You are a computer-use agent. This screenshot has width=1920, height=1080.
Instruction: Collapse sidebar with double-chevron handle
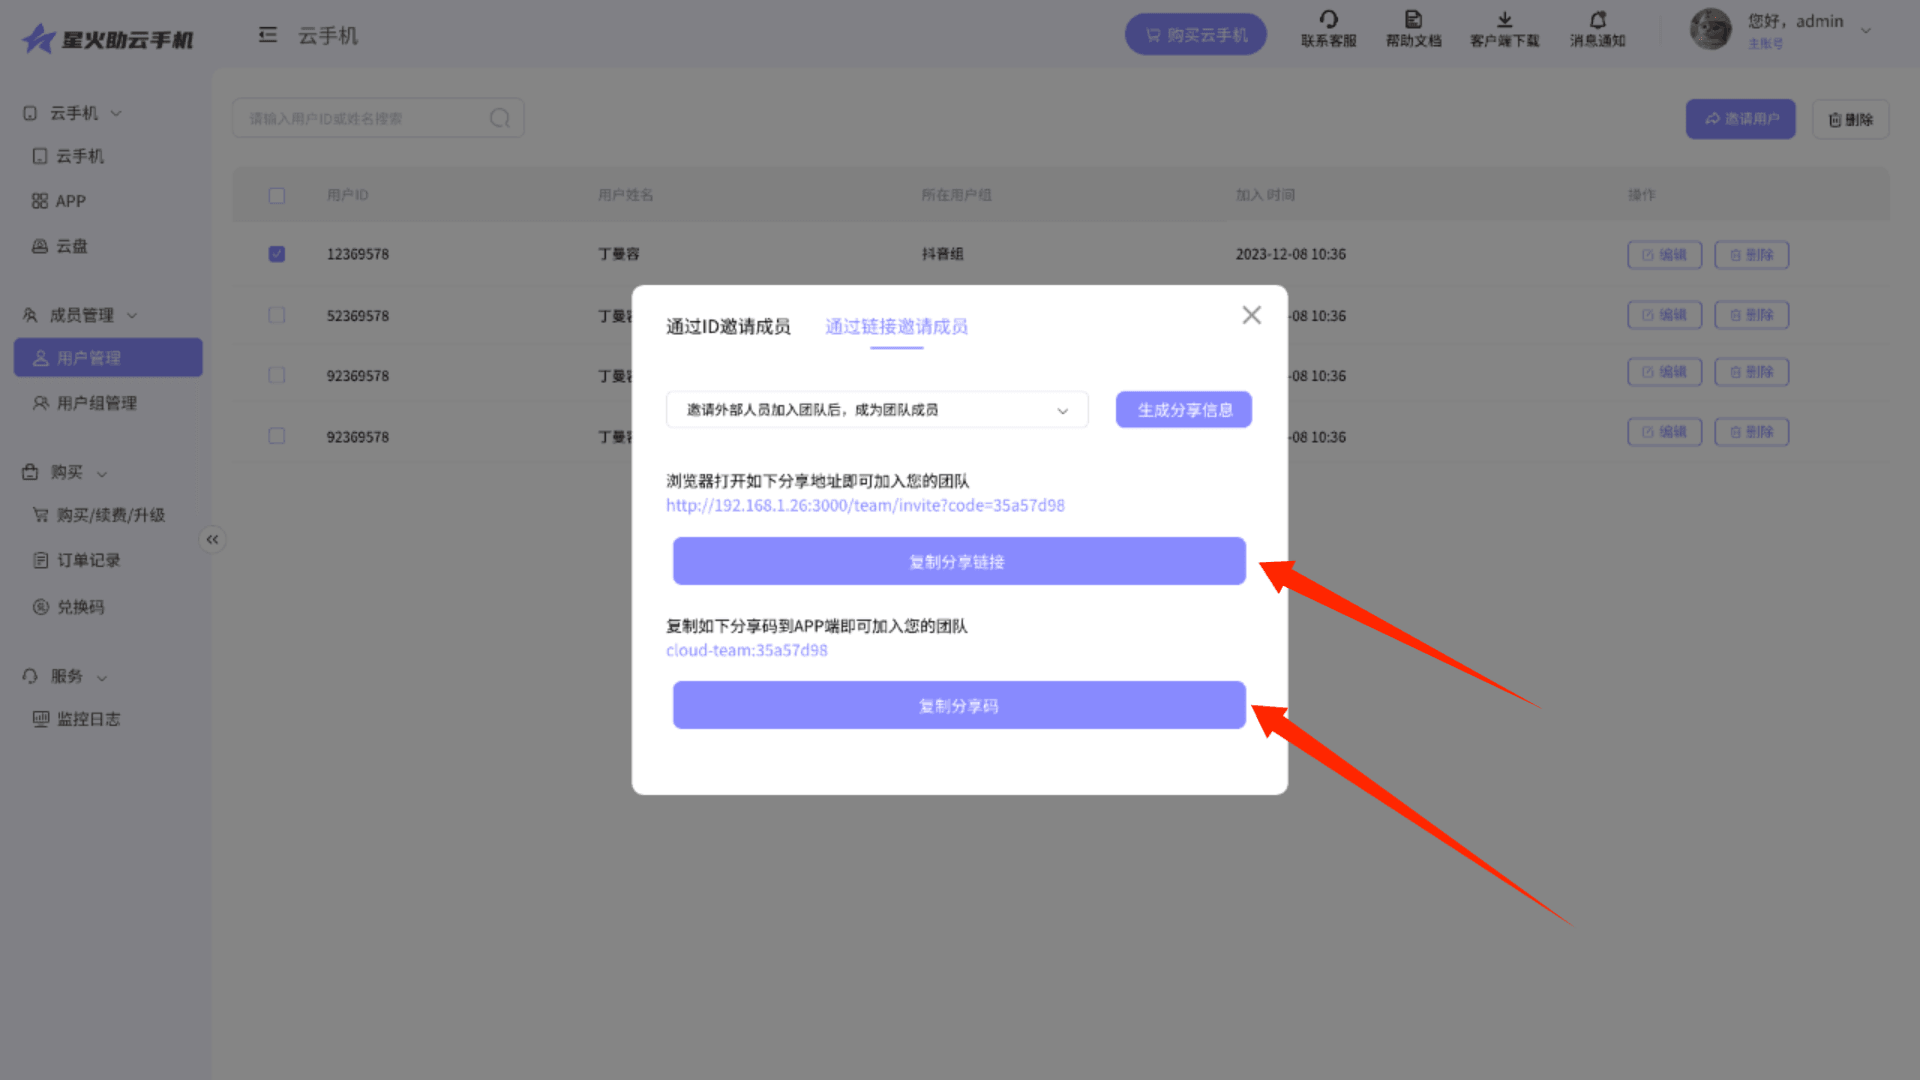pyautogui.click(x=212, y=540)
